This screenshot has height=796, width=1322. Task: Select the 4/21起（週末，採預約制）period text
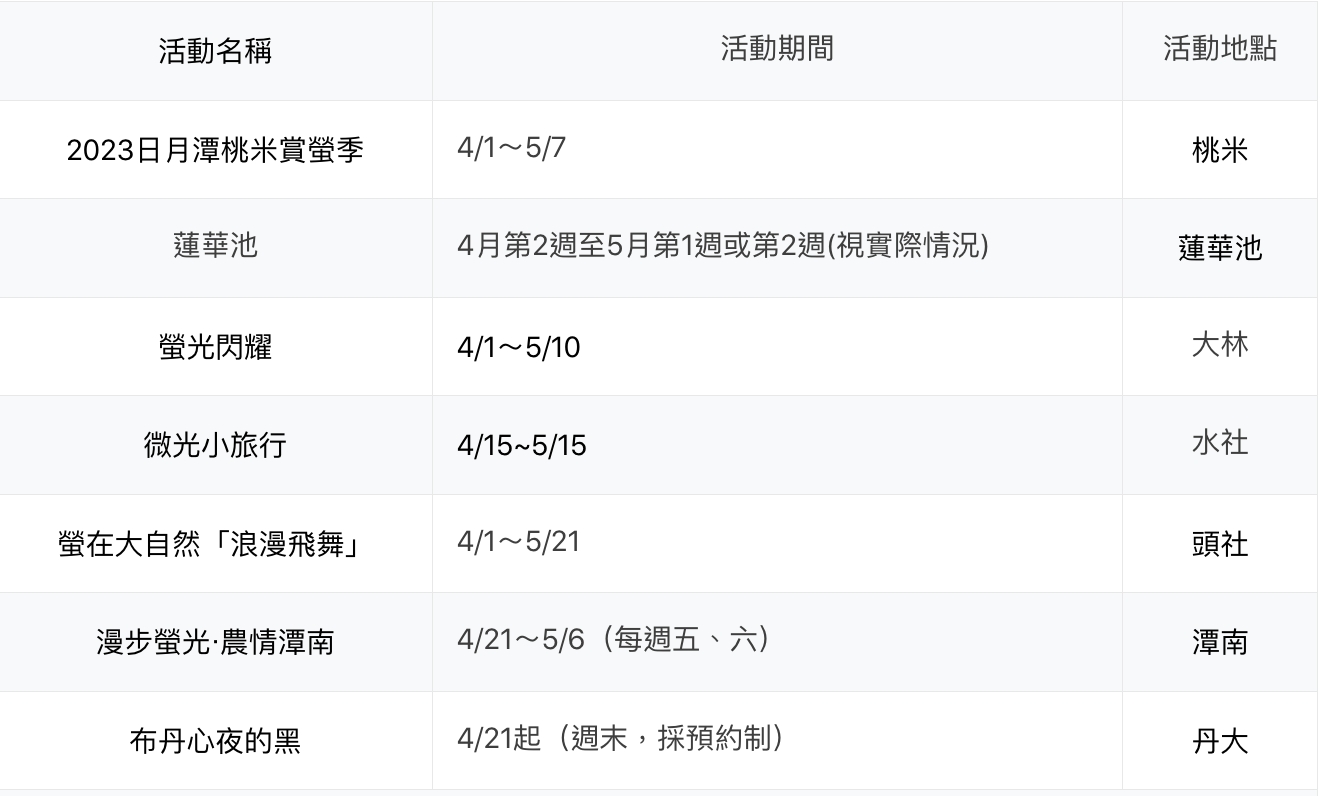coord(620,739)
